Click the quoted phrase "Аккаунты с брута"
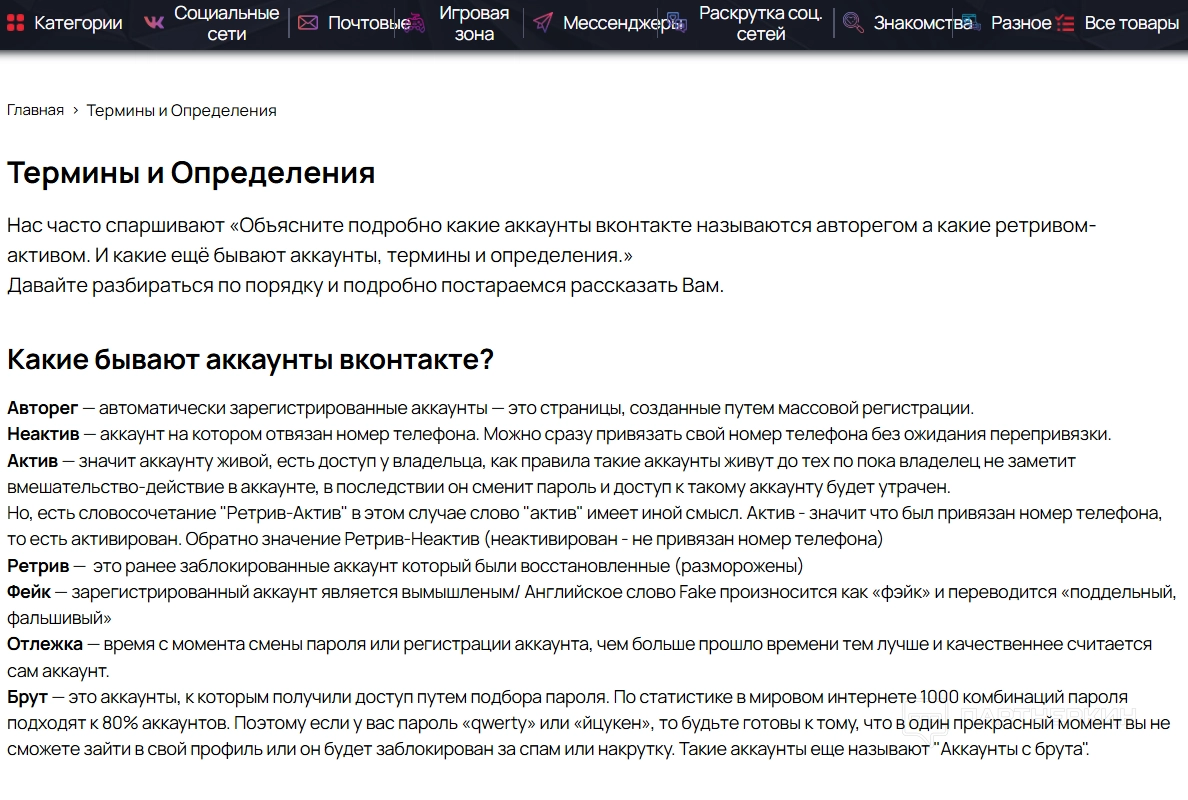Viewport: 1188px width, 800px height. click(1011, 749)
